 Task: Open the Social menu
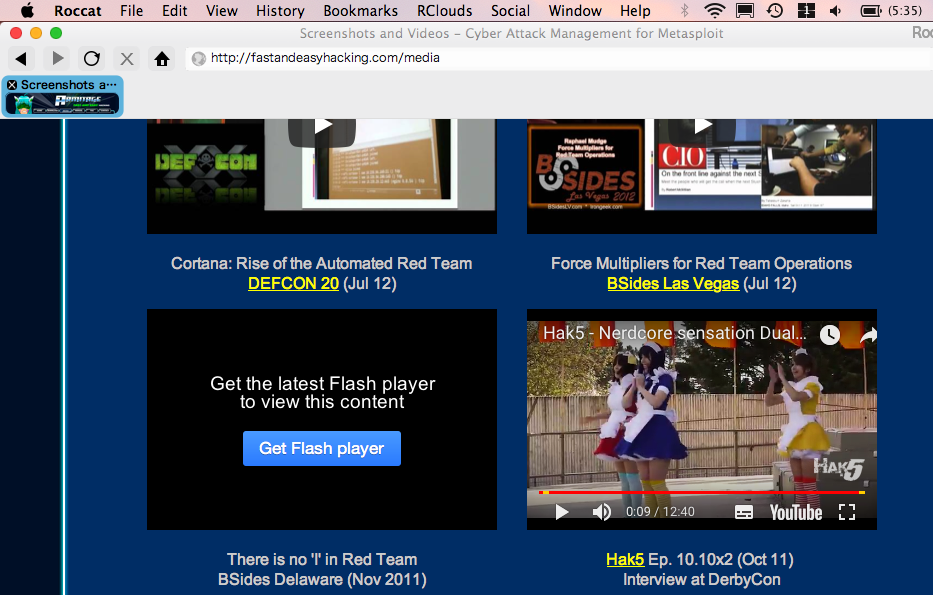(x=510, y=11)
